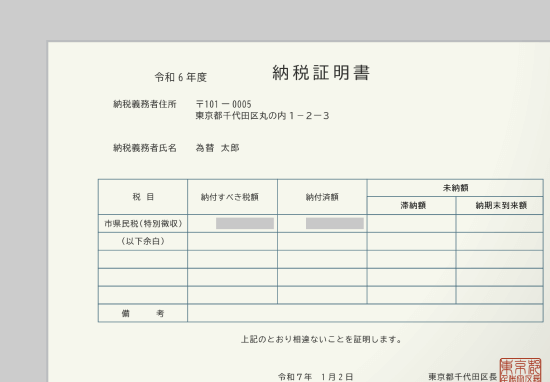Select the postal code 〒101-0005

tap(223, 104)
